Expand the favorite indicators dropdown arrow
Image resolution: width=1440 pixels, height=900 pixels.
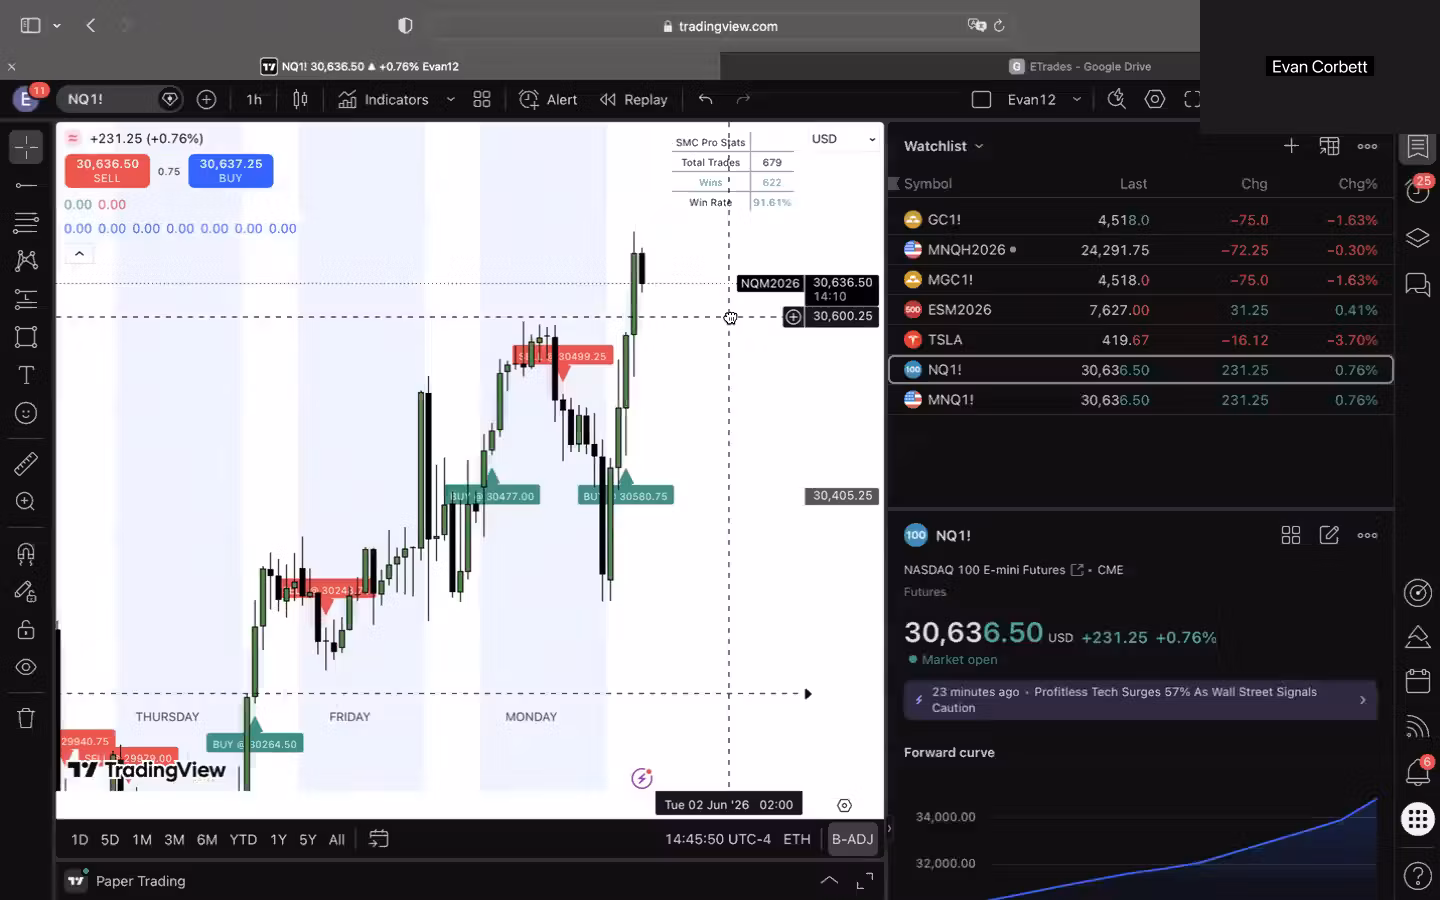450,99
